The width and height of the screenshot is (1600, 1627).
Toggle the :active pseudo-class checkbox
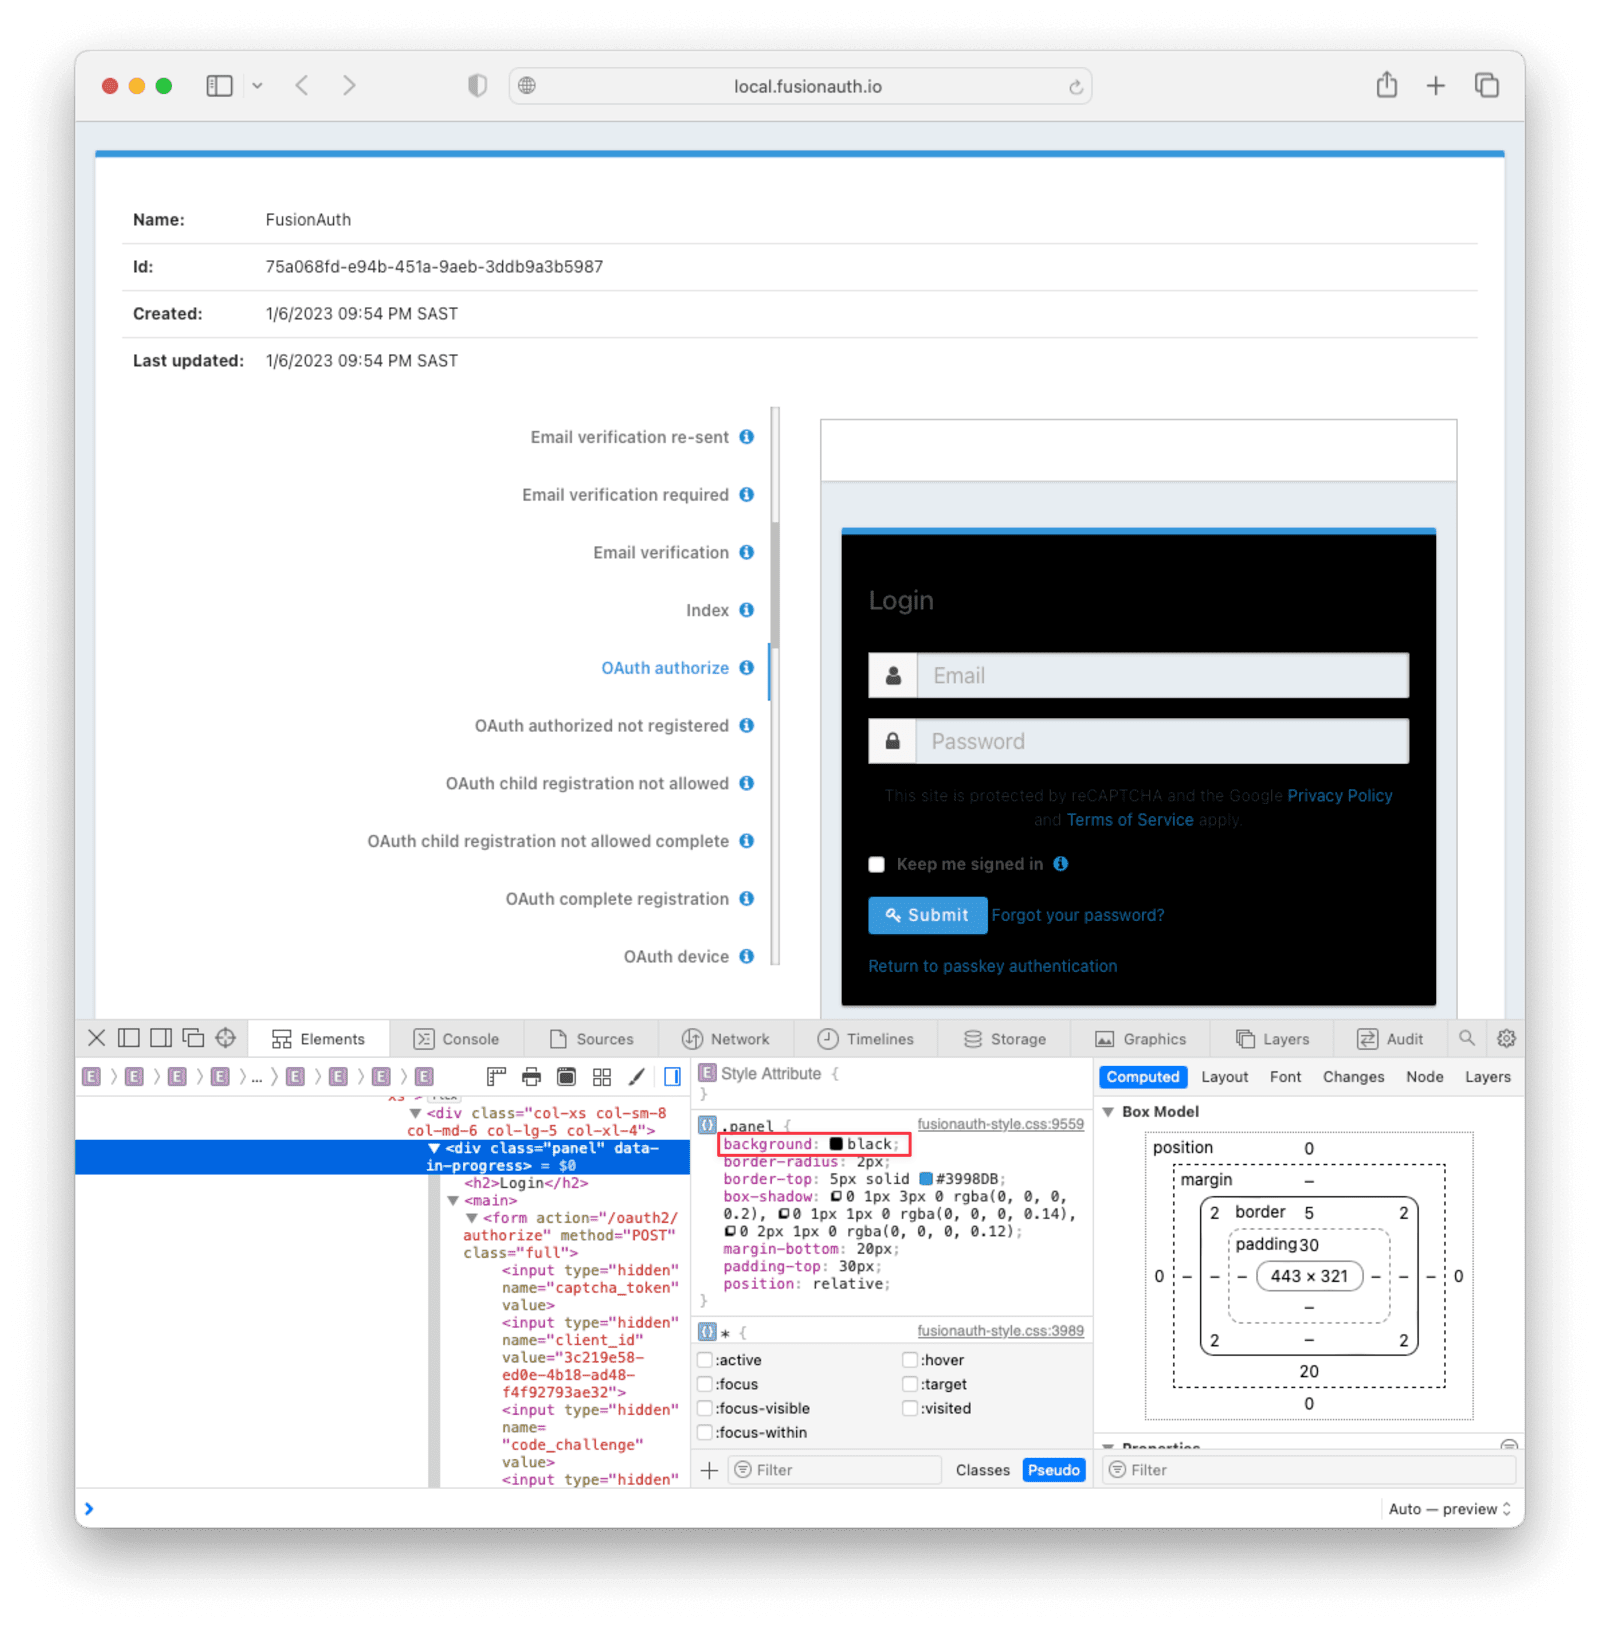pos(705,1360)
